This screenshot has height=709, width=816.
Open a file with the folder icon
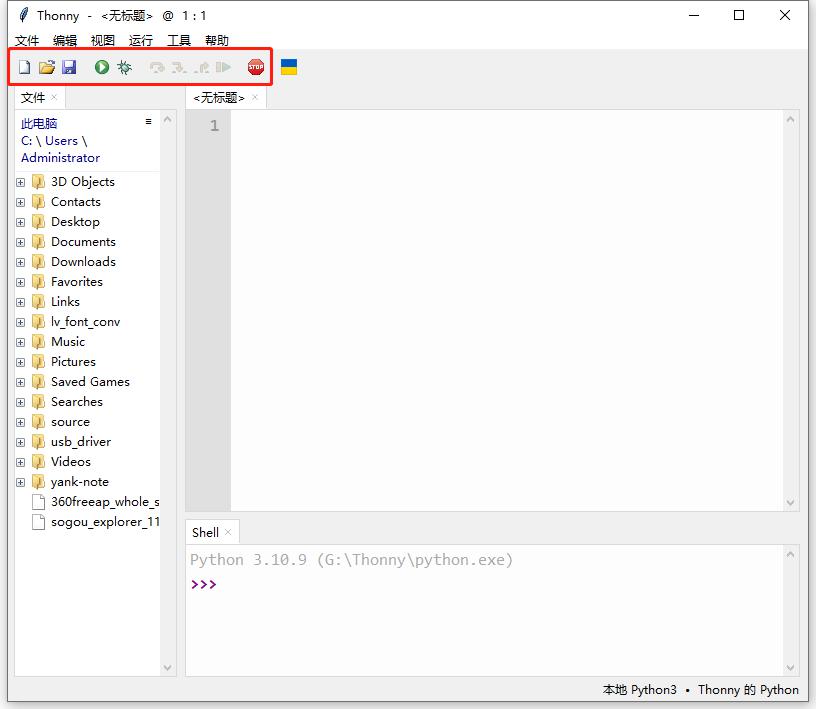tap(47, 67)
